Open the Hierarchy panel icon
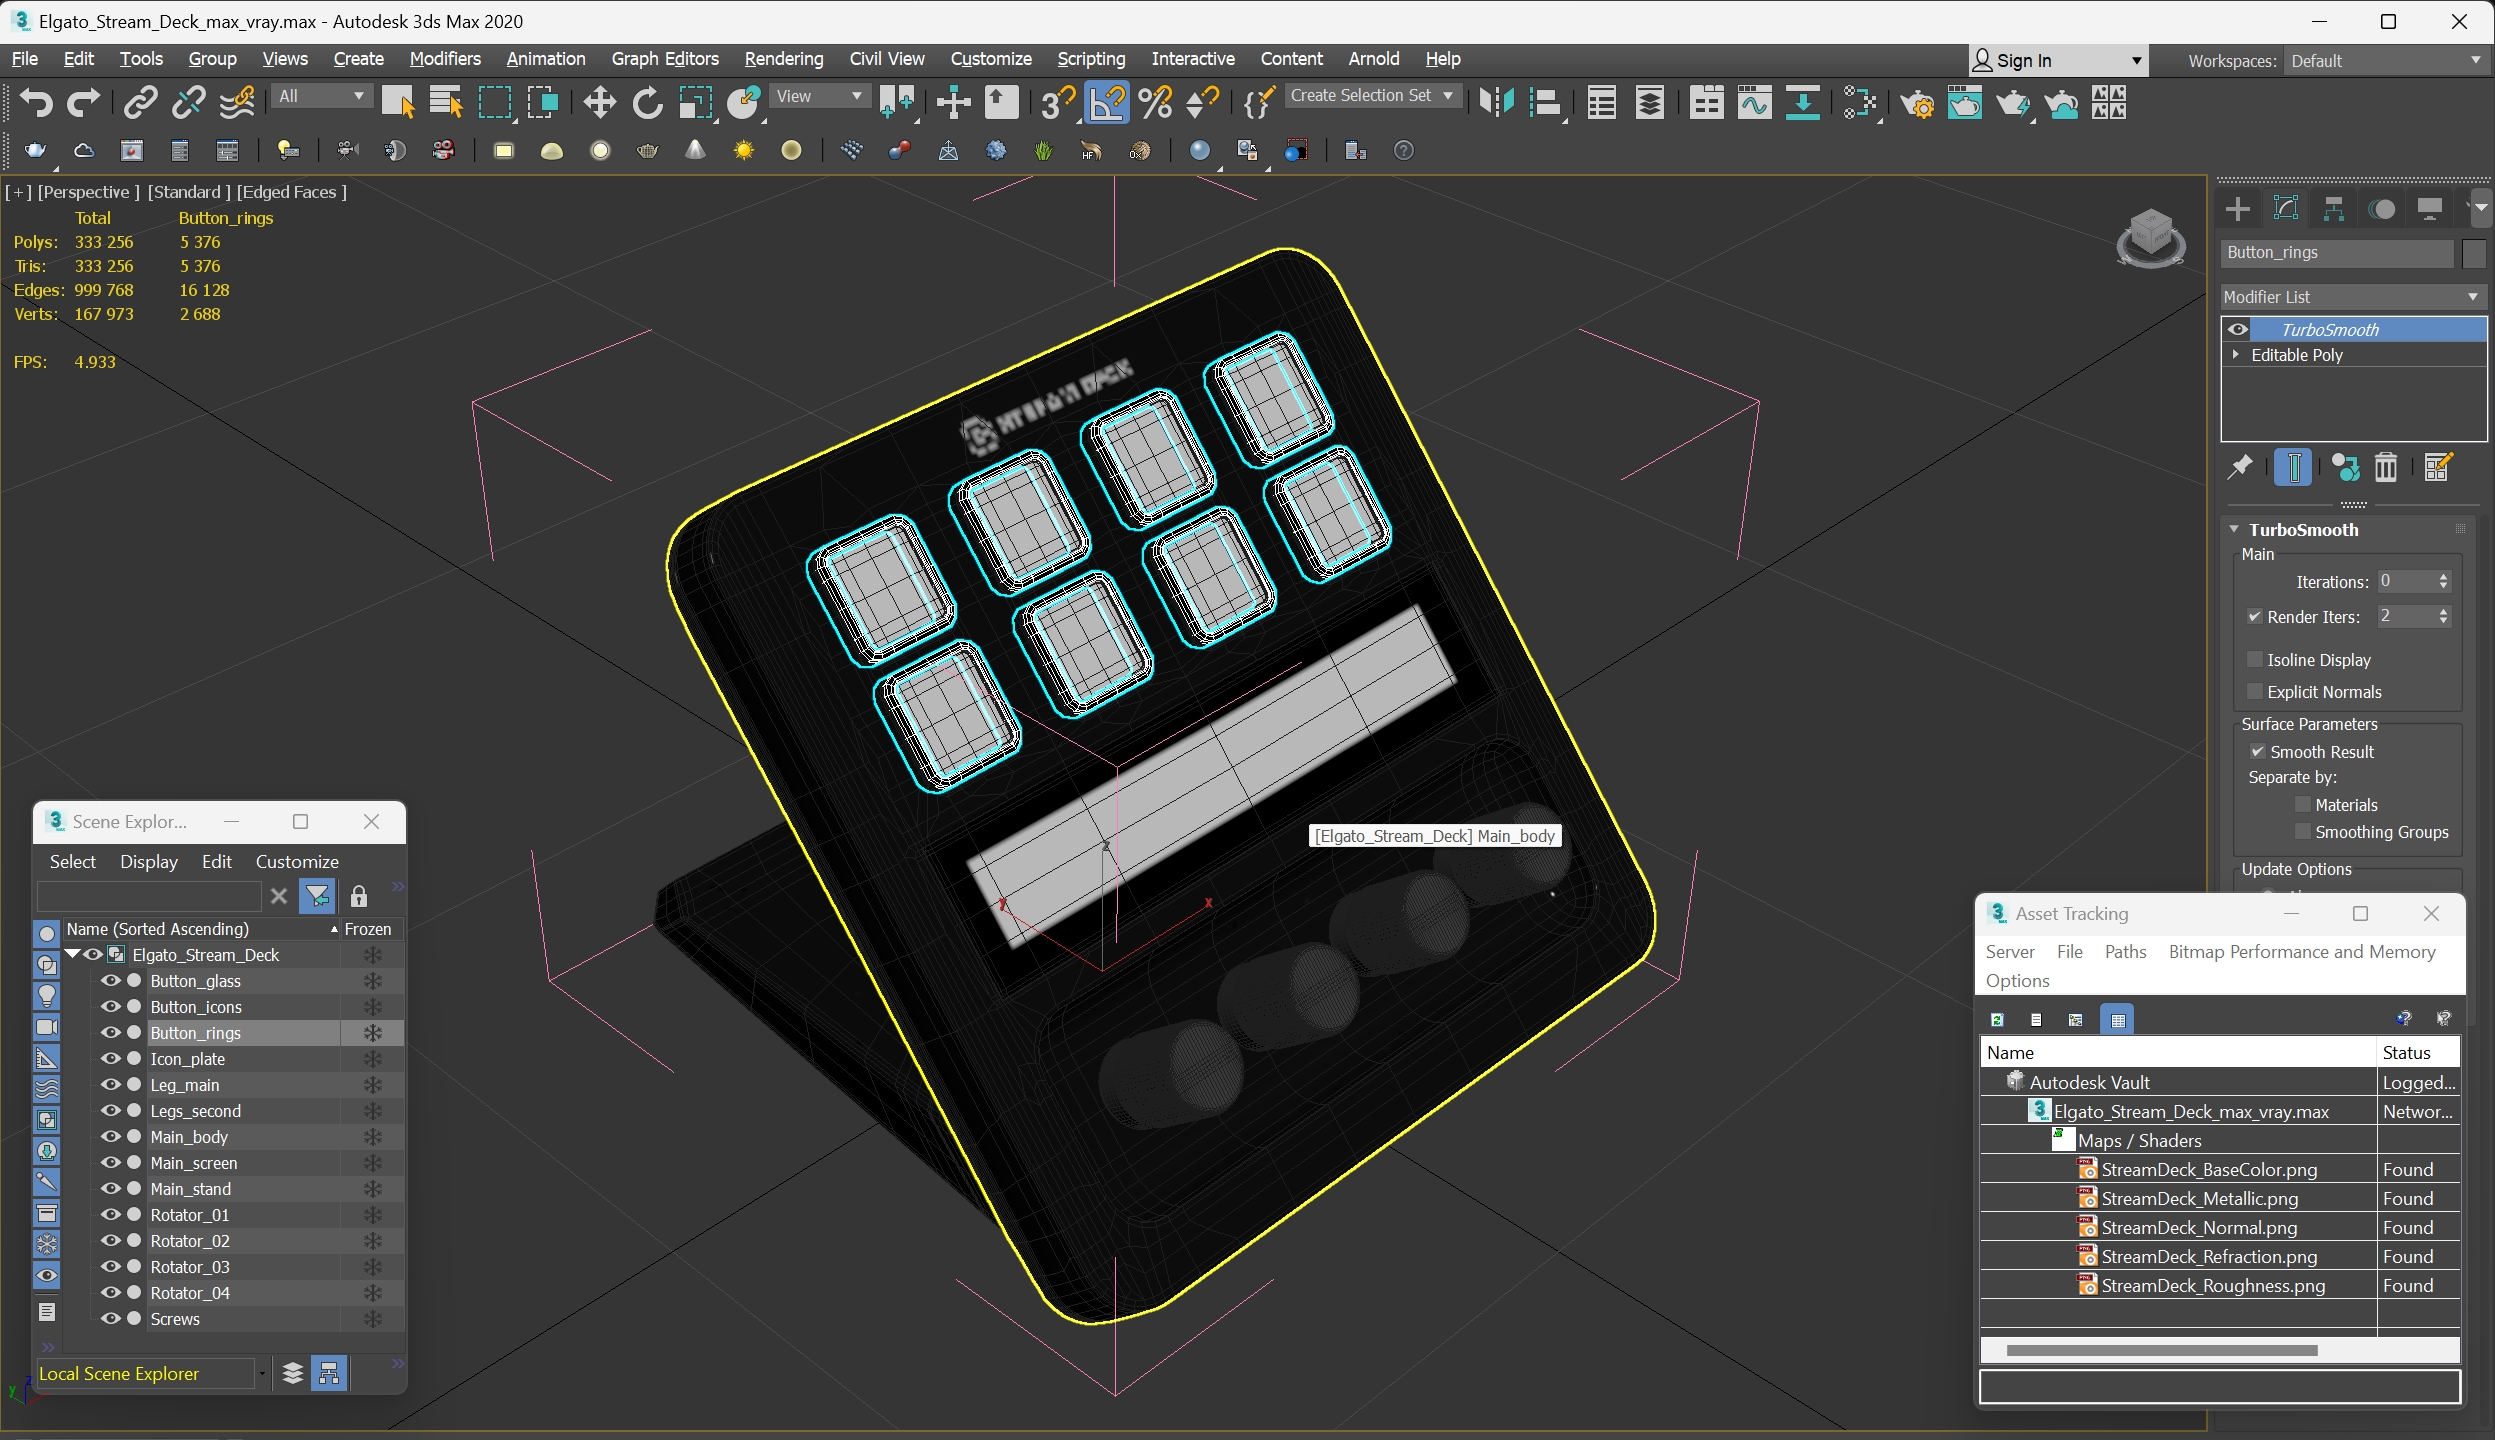This screenshot has width=2495, height=1440. 2334,209
